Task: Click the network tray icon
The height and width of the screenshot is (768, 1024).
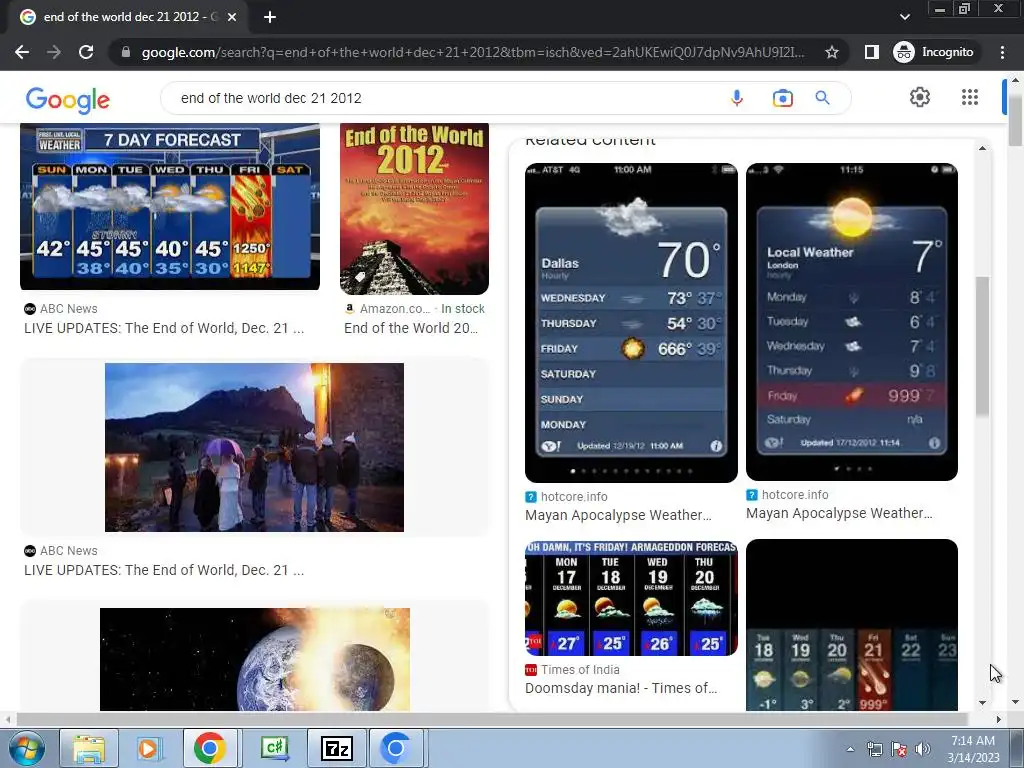Action: point(874,749)
